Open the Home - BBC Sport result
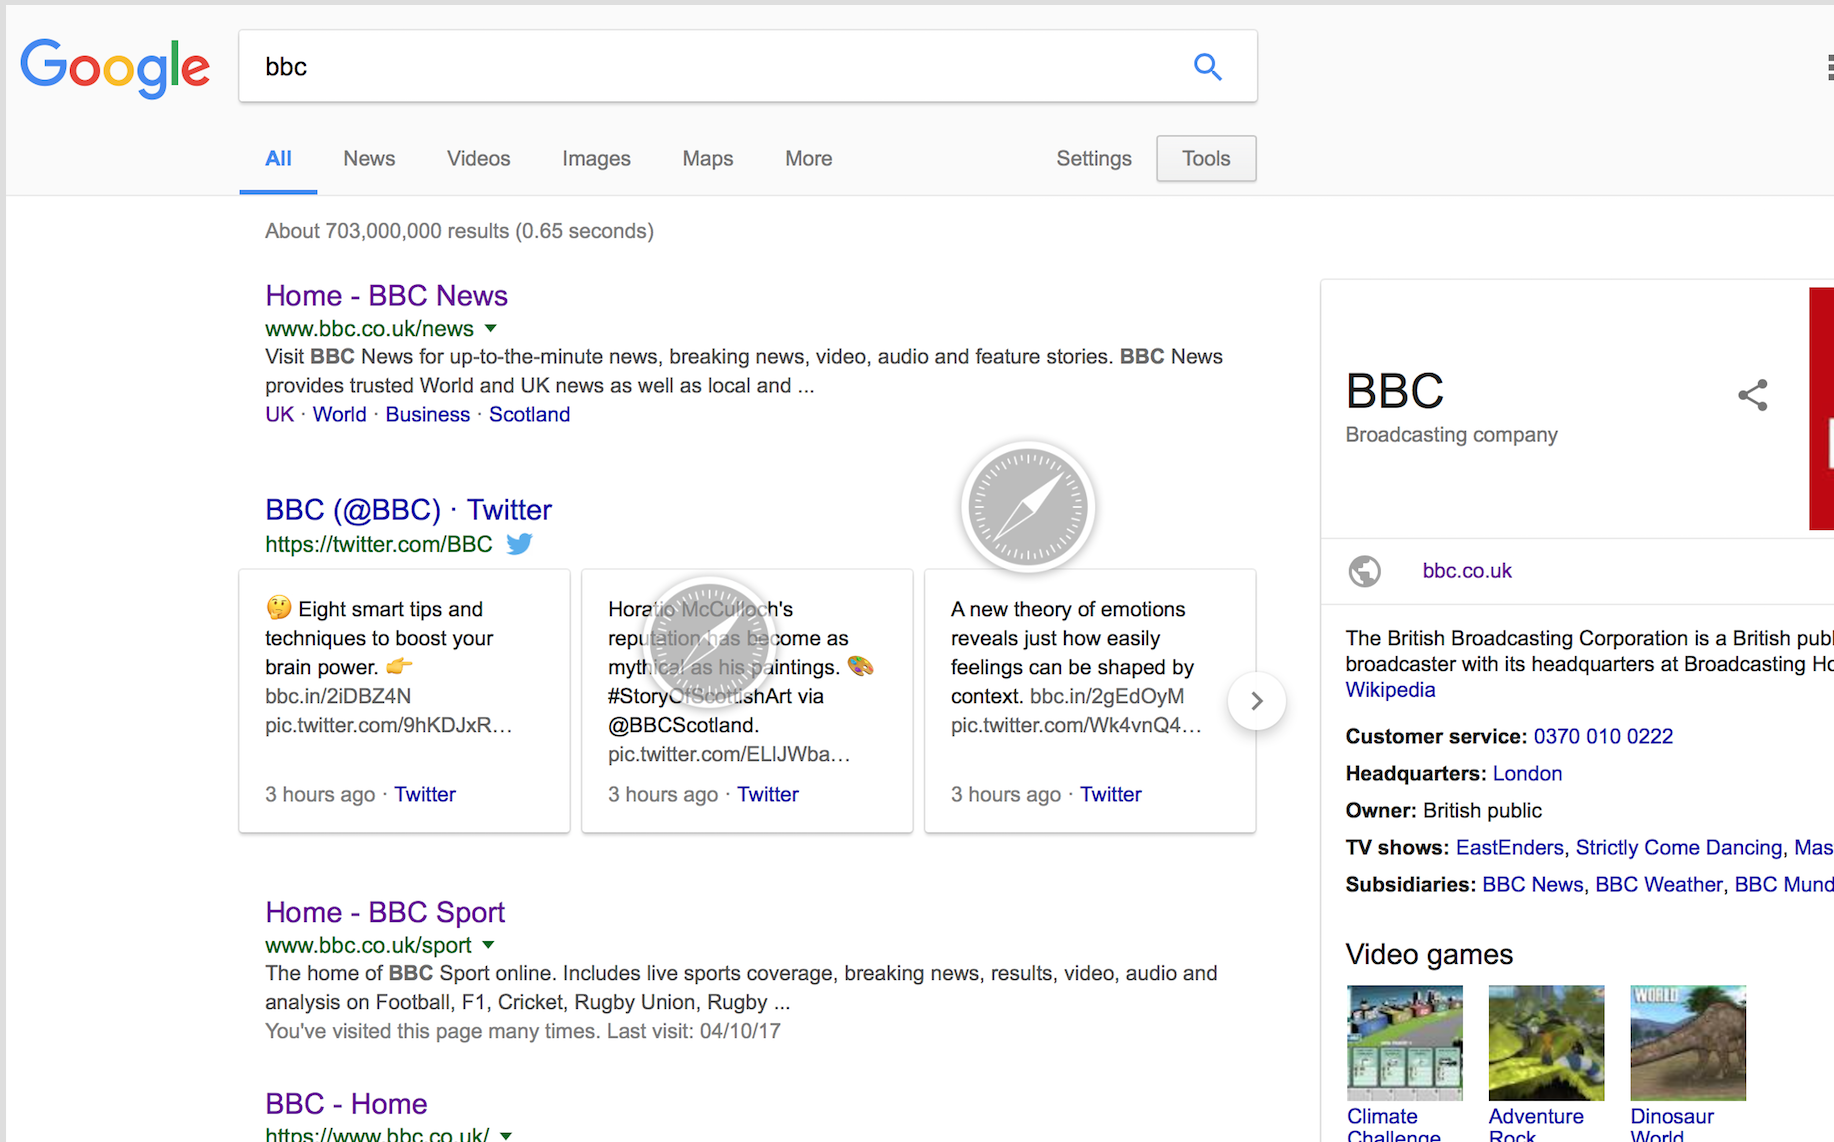The image size is (1834, 1142). pyautogui.click(x=385, y=912)
